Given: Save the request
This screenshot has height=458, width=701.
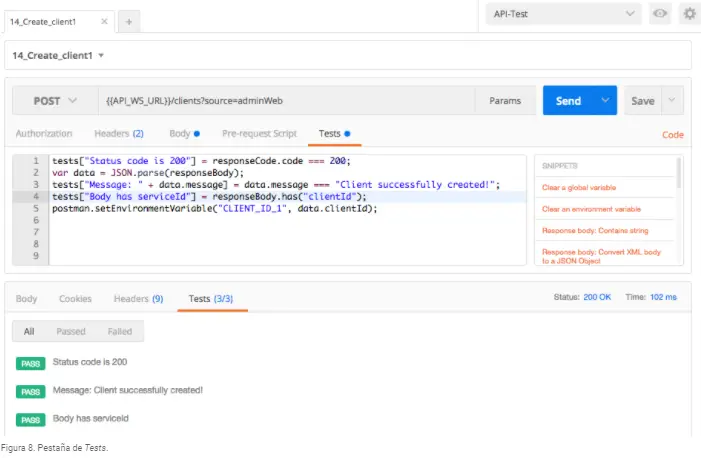Looking at the screenshot, I should tap(642, 101).
